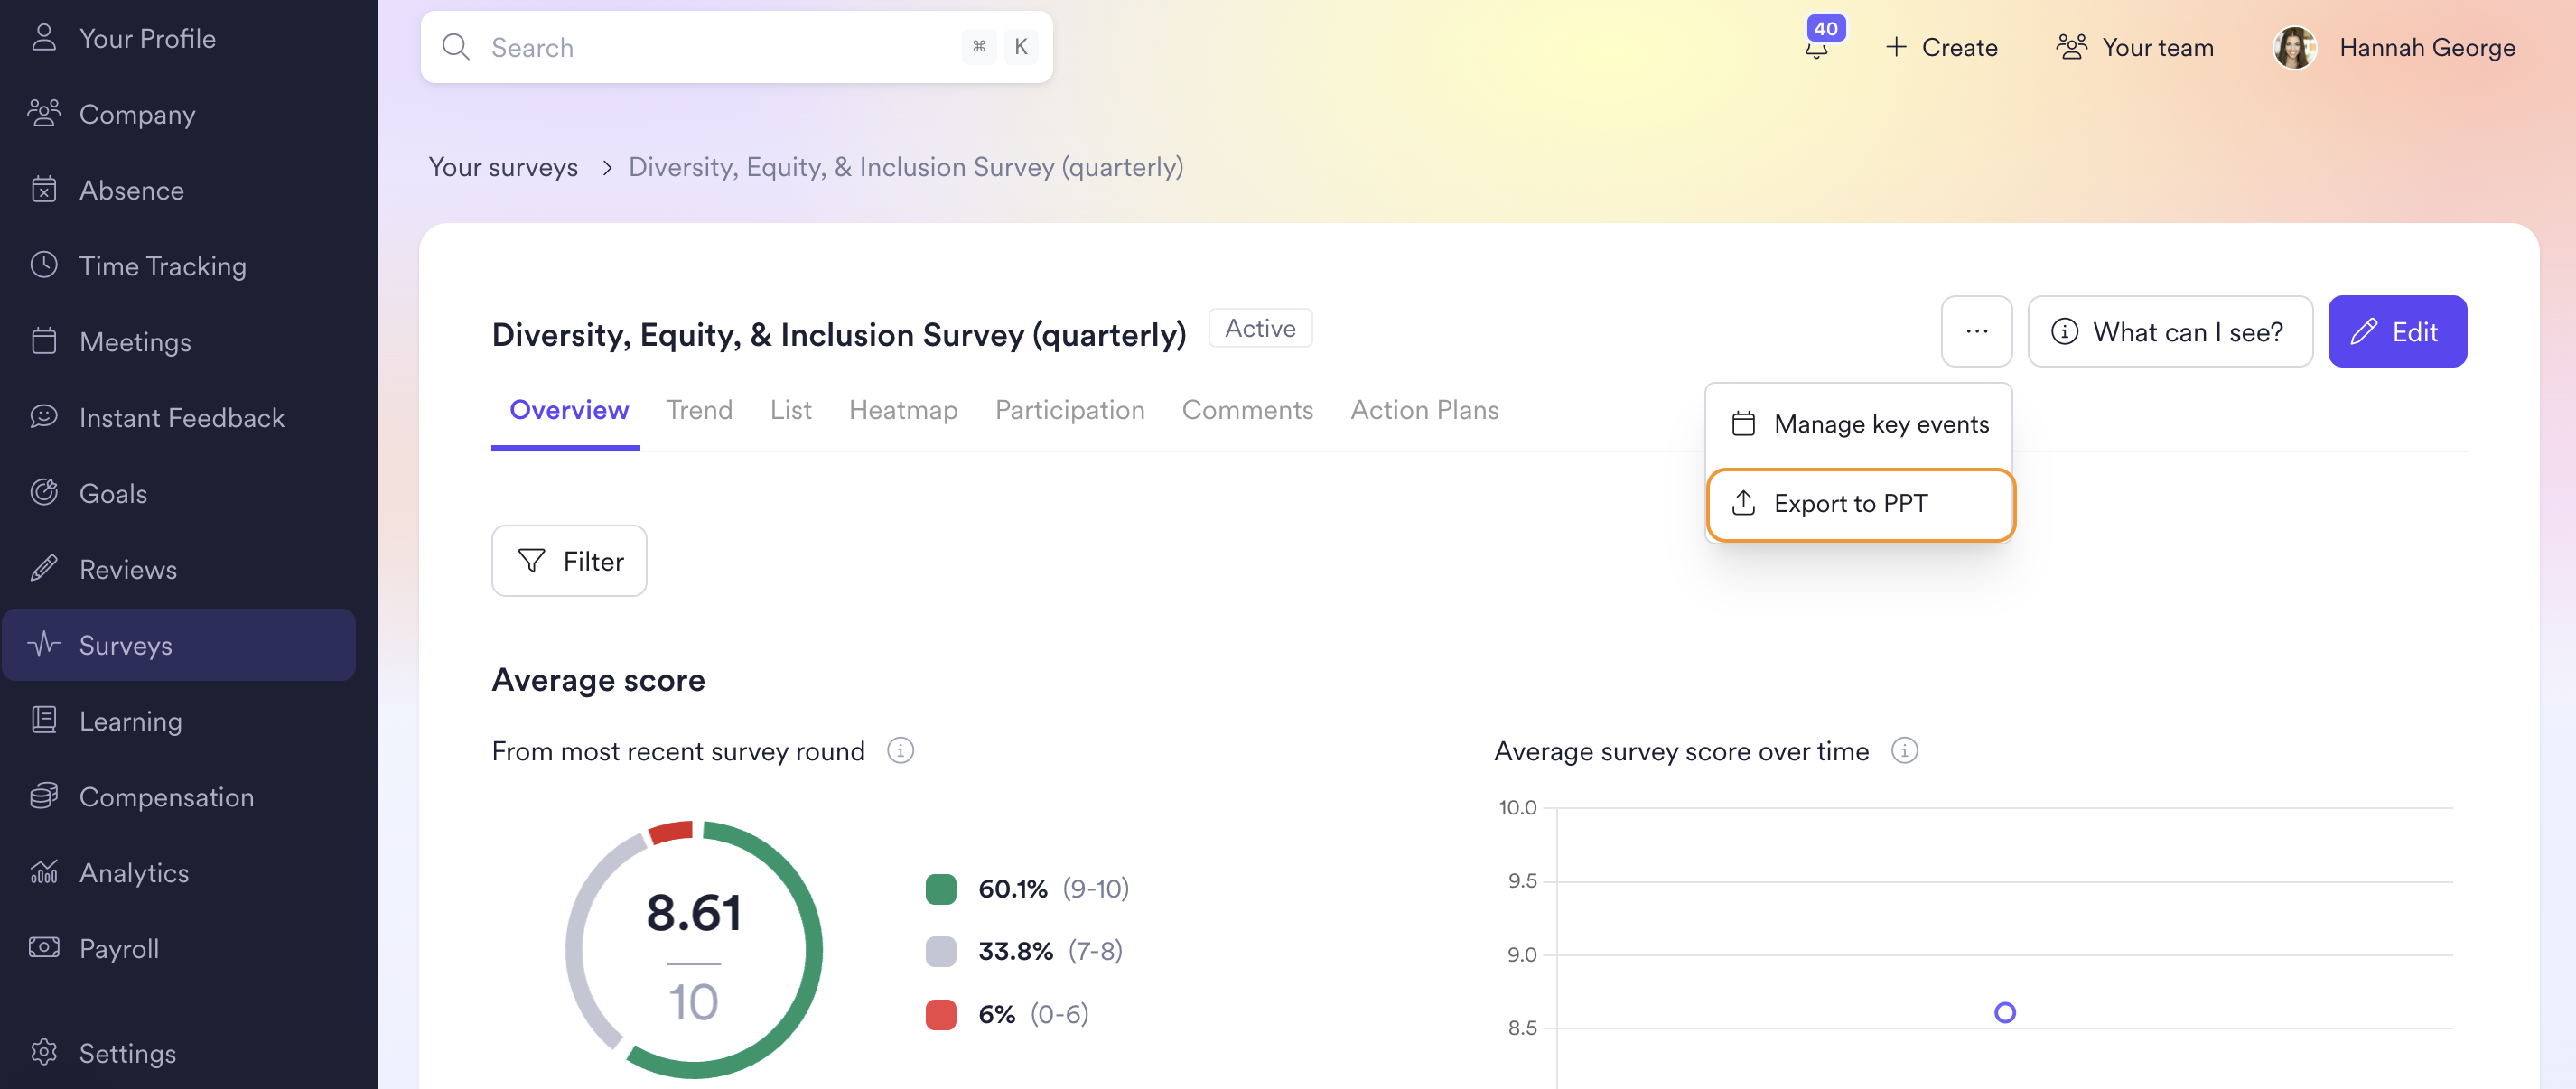Click the notifications bell icon
The image size is (2576, 1089).
1816,47
